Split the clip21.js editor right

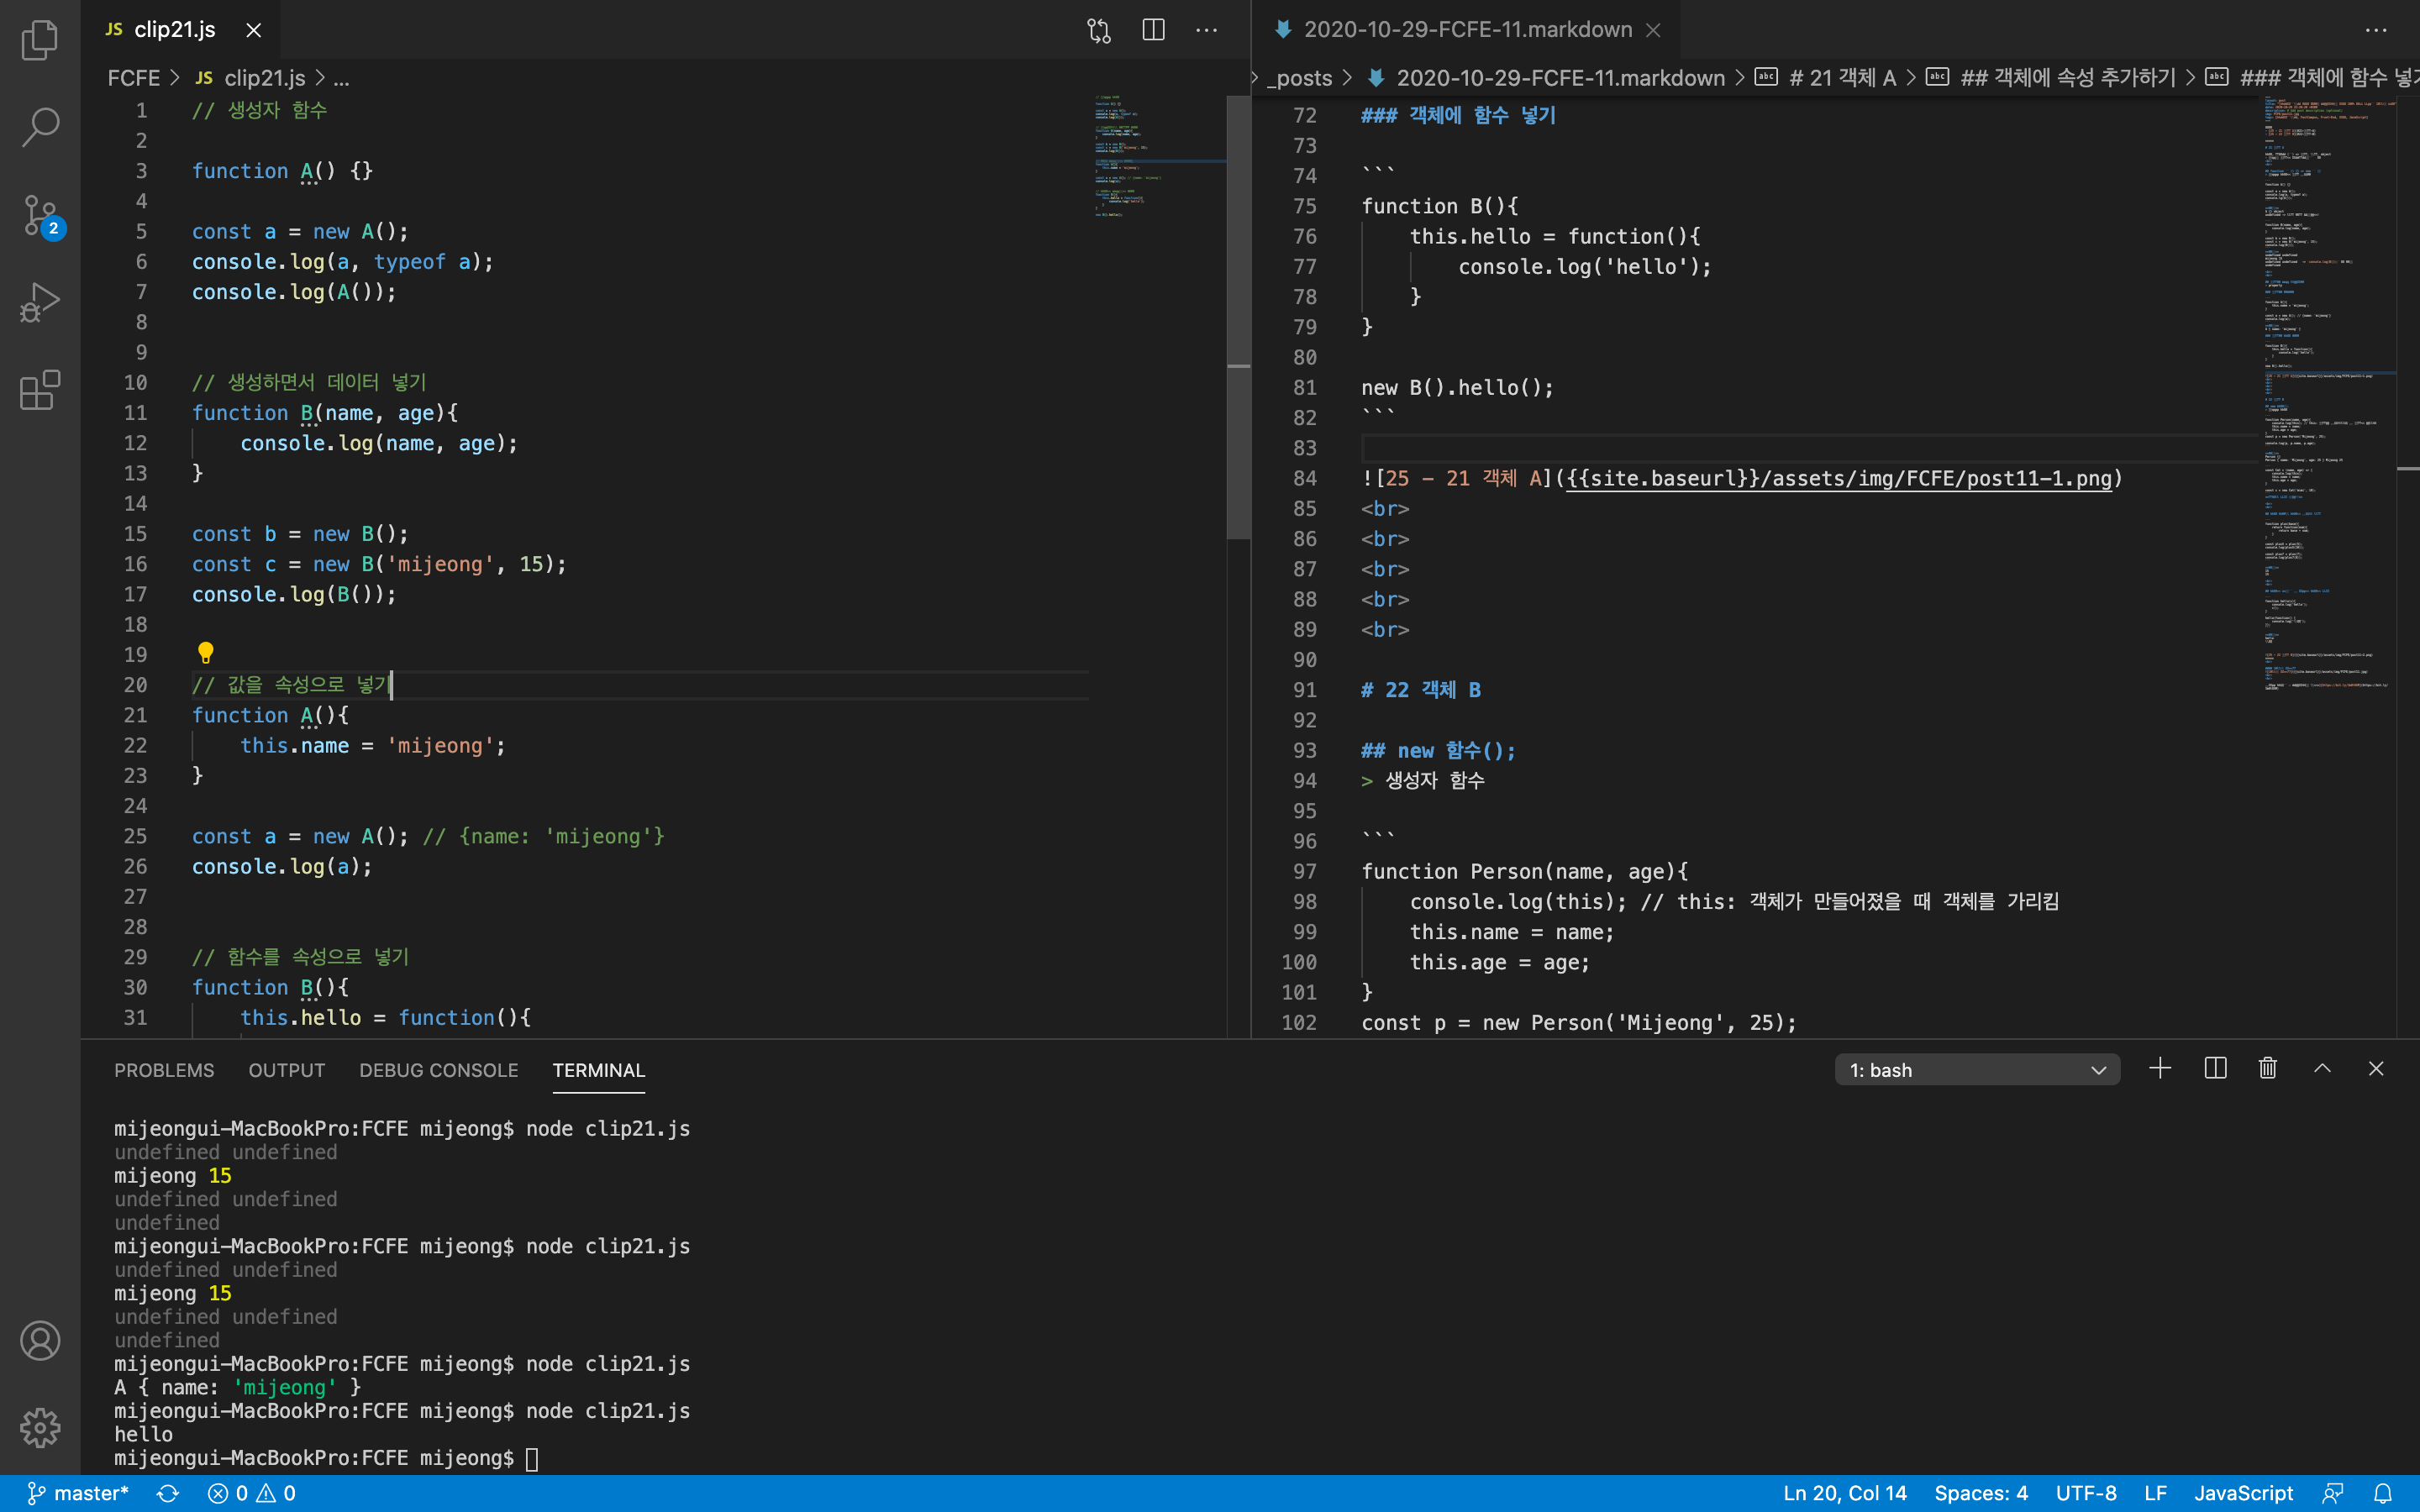(1153, 30)
